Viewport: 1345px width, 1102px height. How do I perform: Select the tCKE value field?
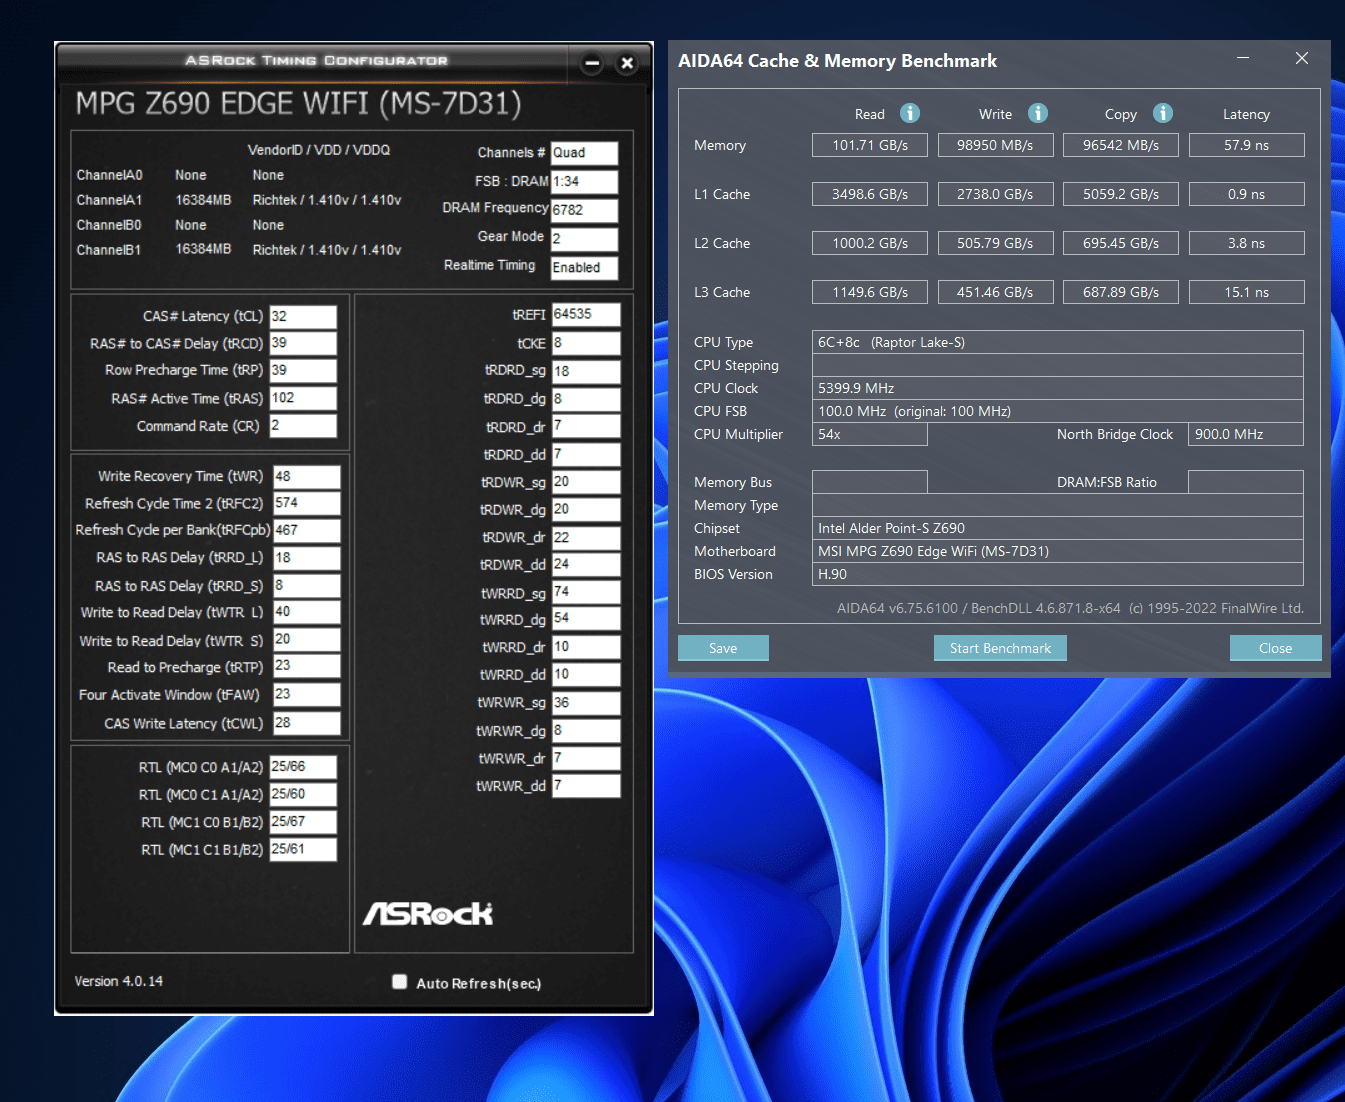(x=586, y=343)
